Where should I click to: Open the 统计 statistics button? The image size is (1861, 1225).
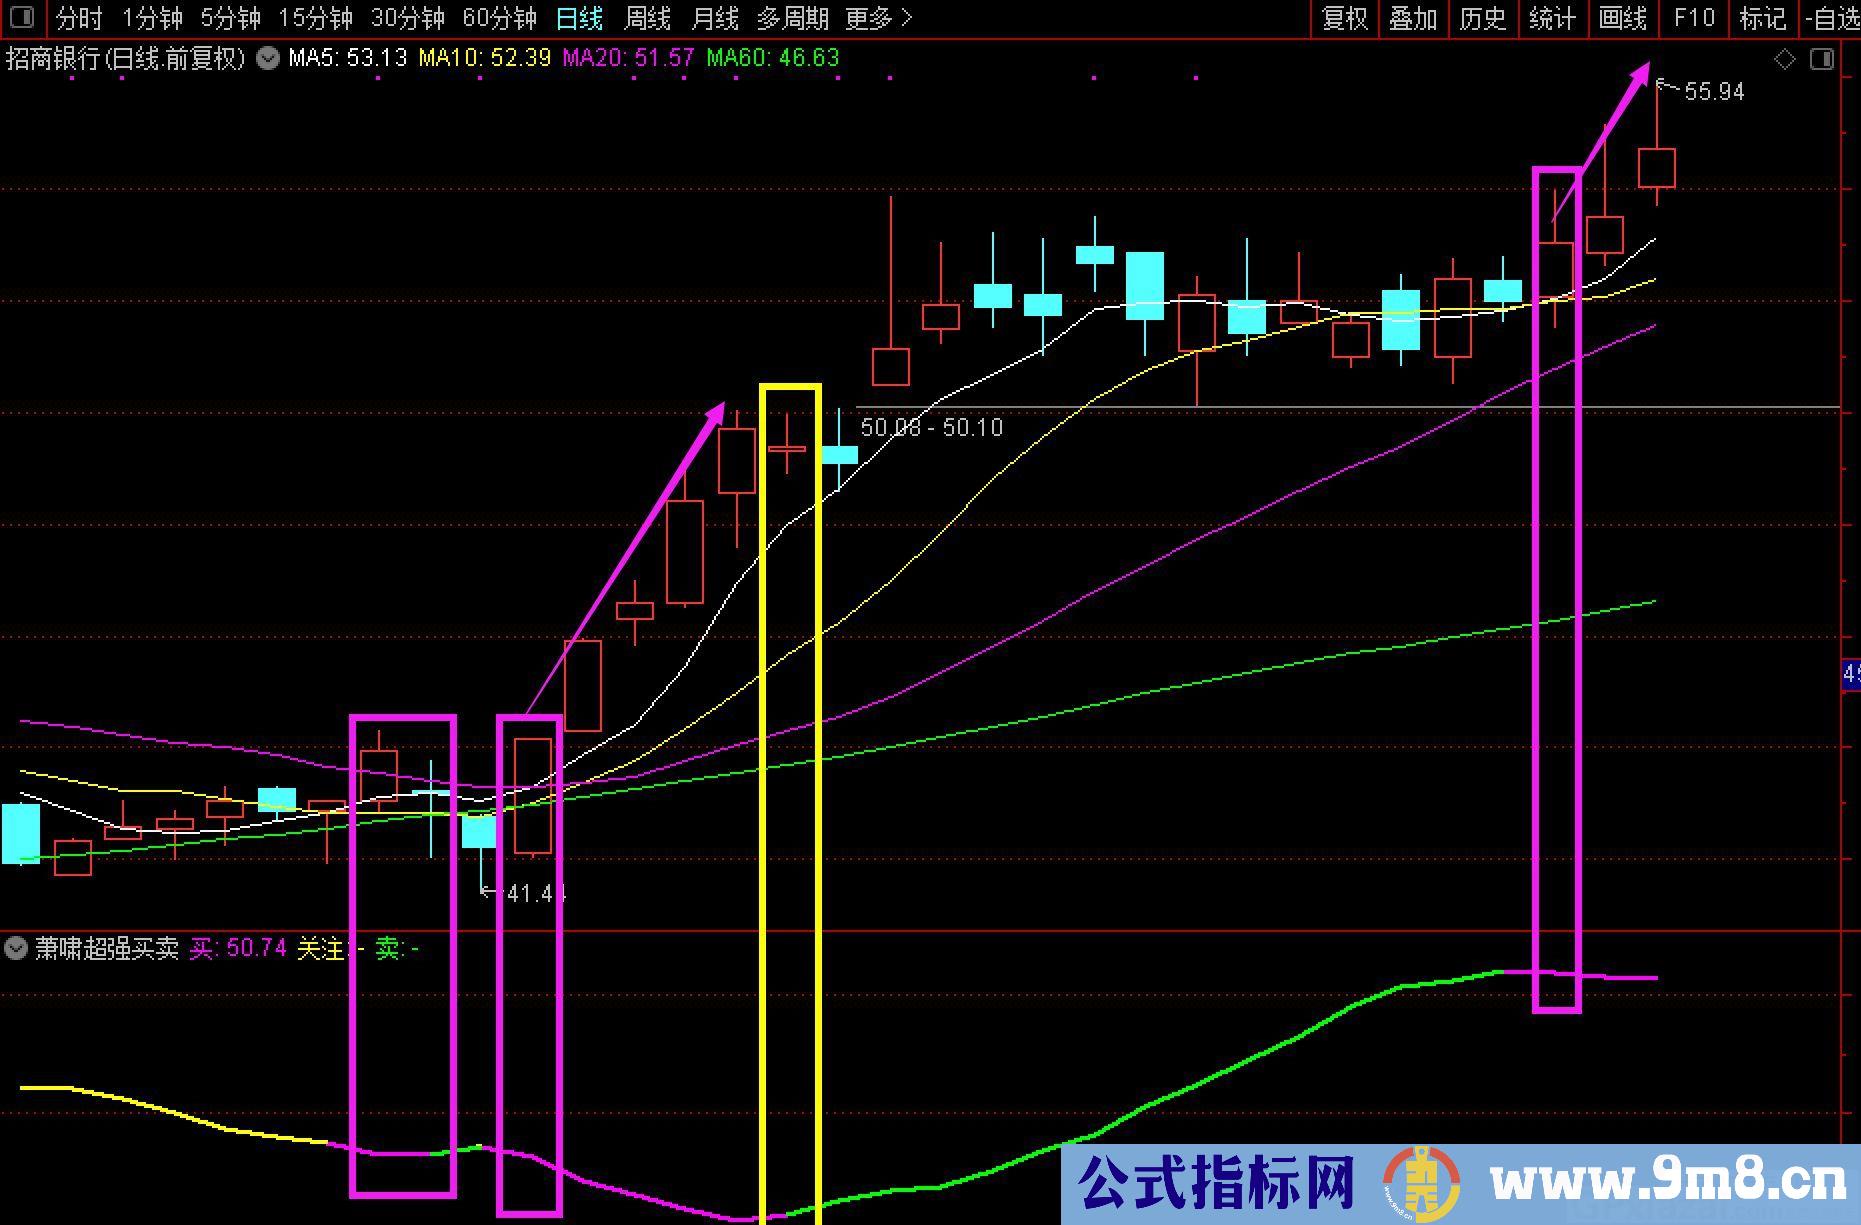pyautogui.click(x=1552, y=18)
